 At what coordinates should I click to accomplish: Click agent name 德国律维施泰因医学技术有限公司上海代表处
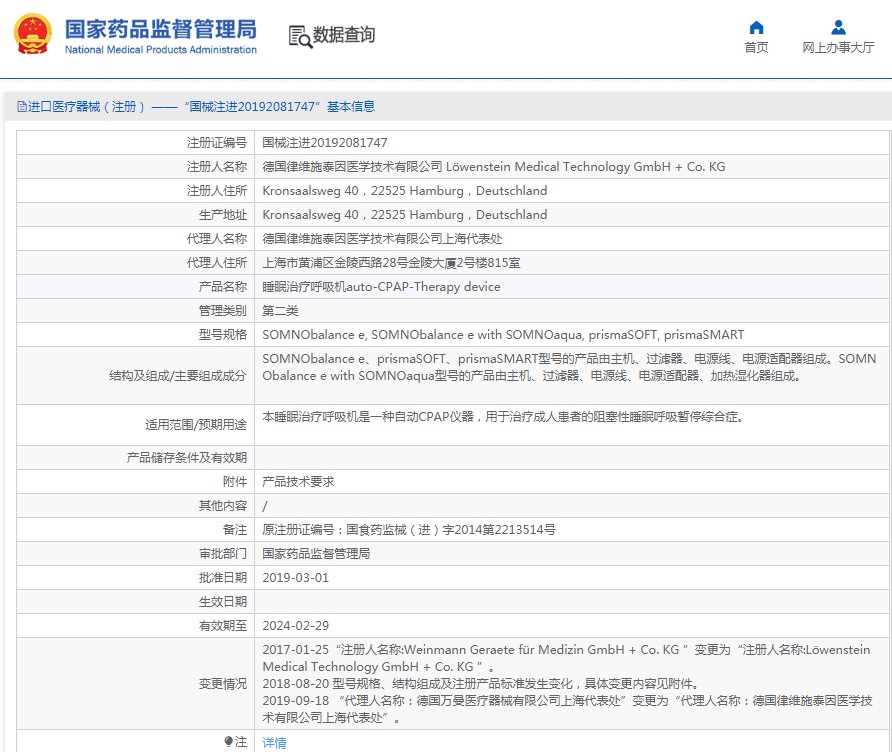382,238
